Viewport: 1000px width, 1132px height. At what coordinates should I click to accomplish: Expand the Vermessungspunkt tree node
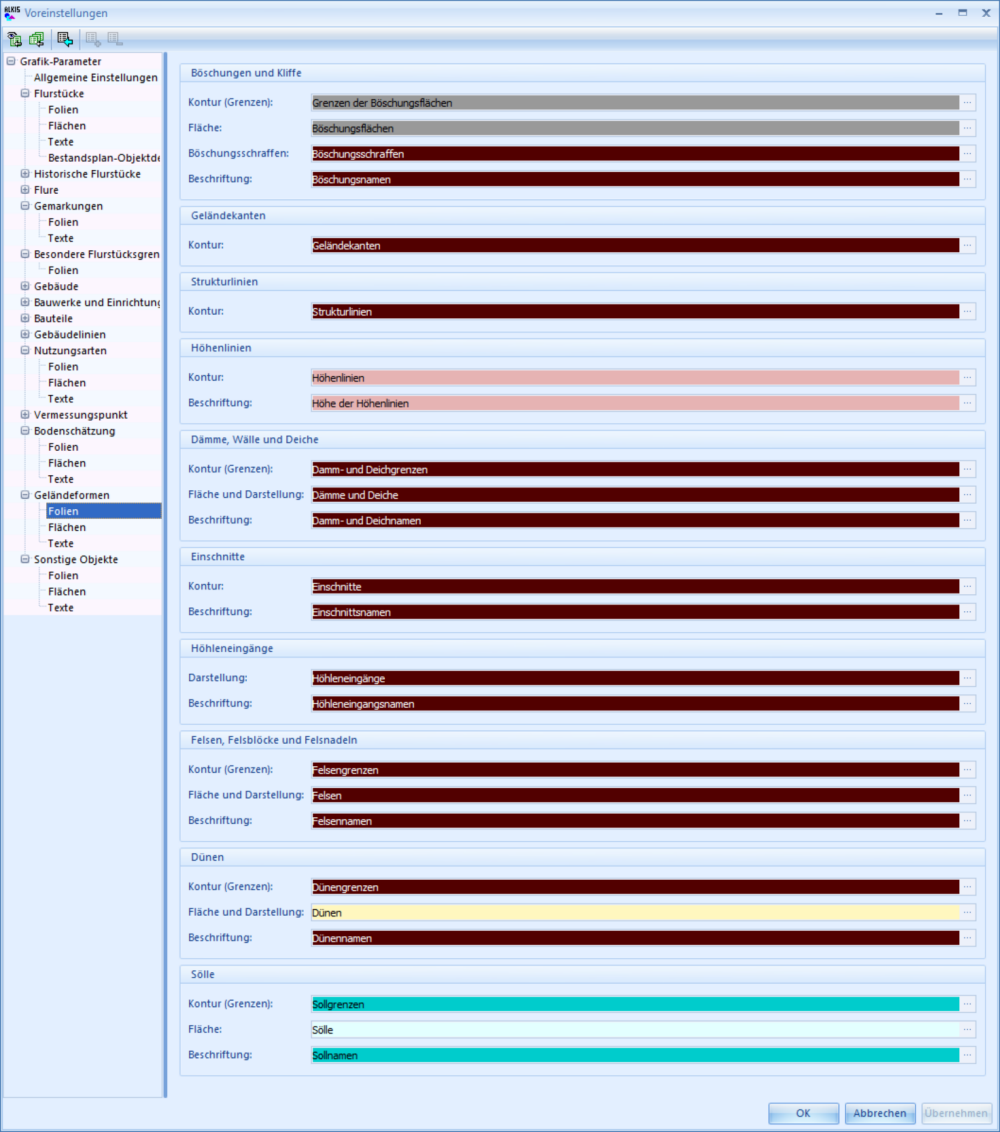click(25, 415)
